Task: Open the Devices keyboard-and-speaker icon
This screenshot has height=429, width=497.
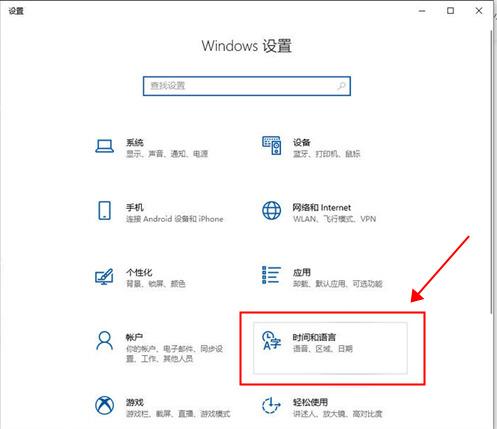Action: (272, 146)
